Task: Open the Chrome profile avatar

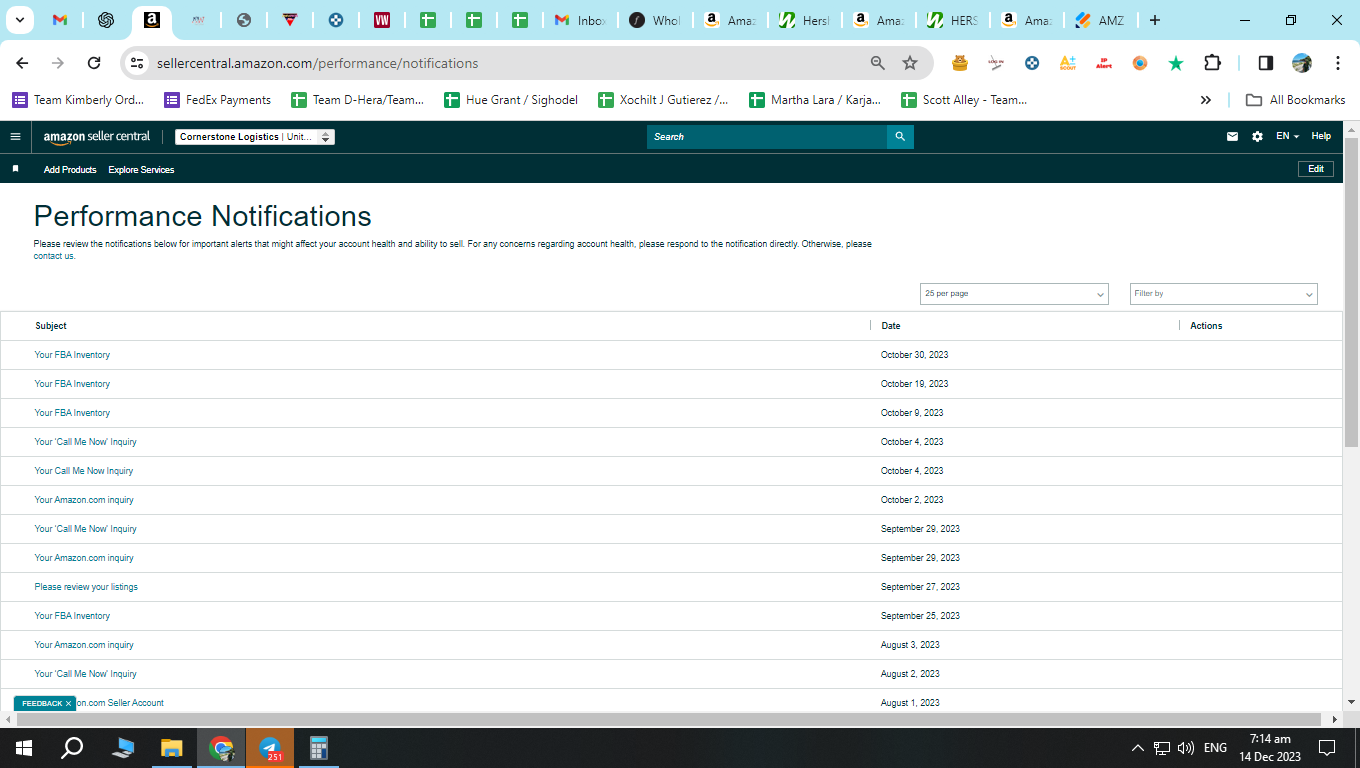Action: tap(1302, 63)
